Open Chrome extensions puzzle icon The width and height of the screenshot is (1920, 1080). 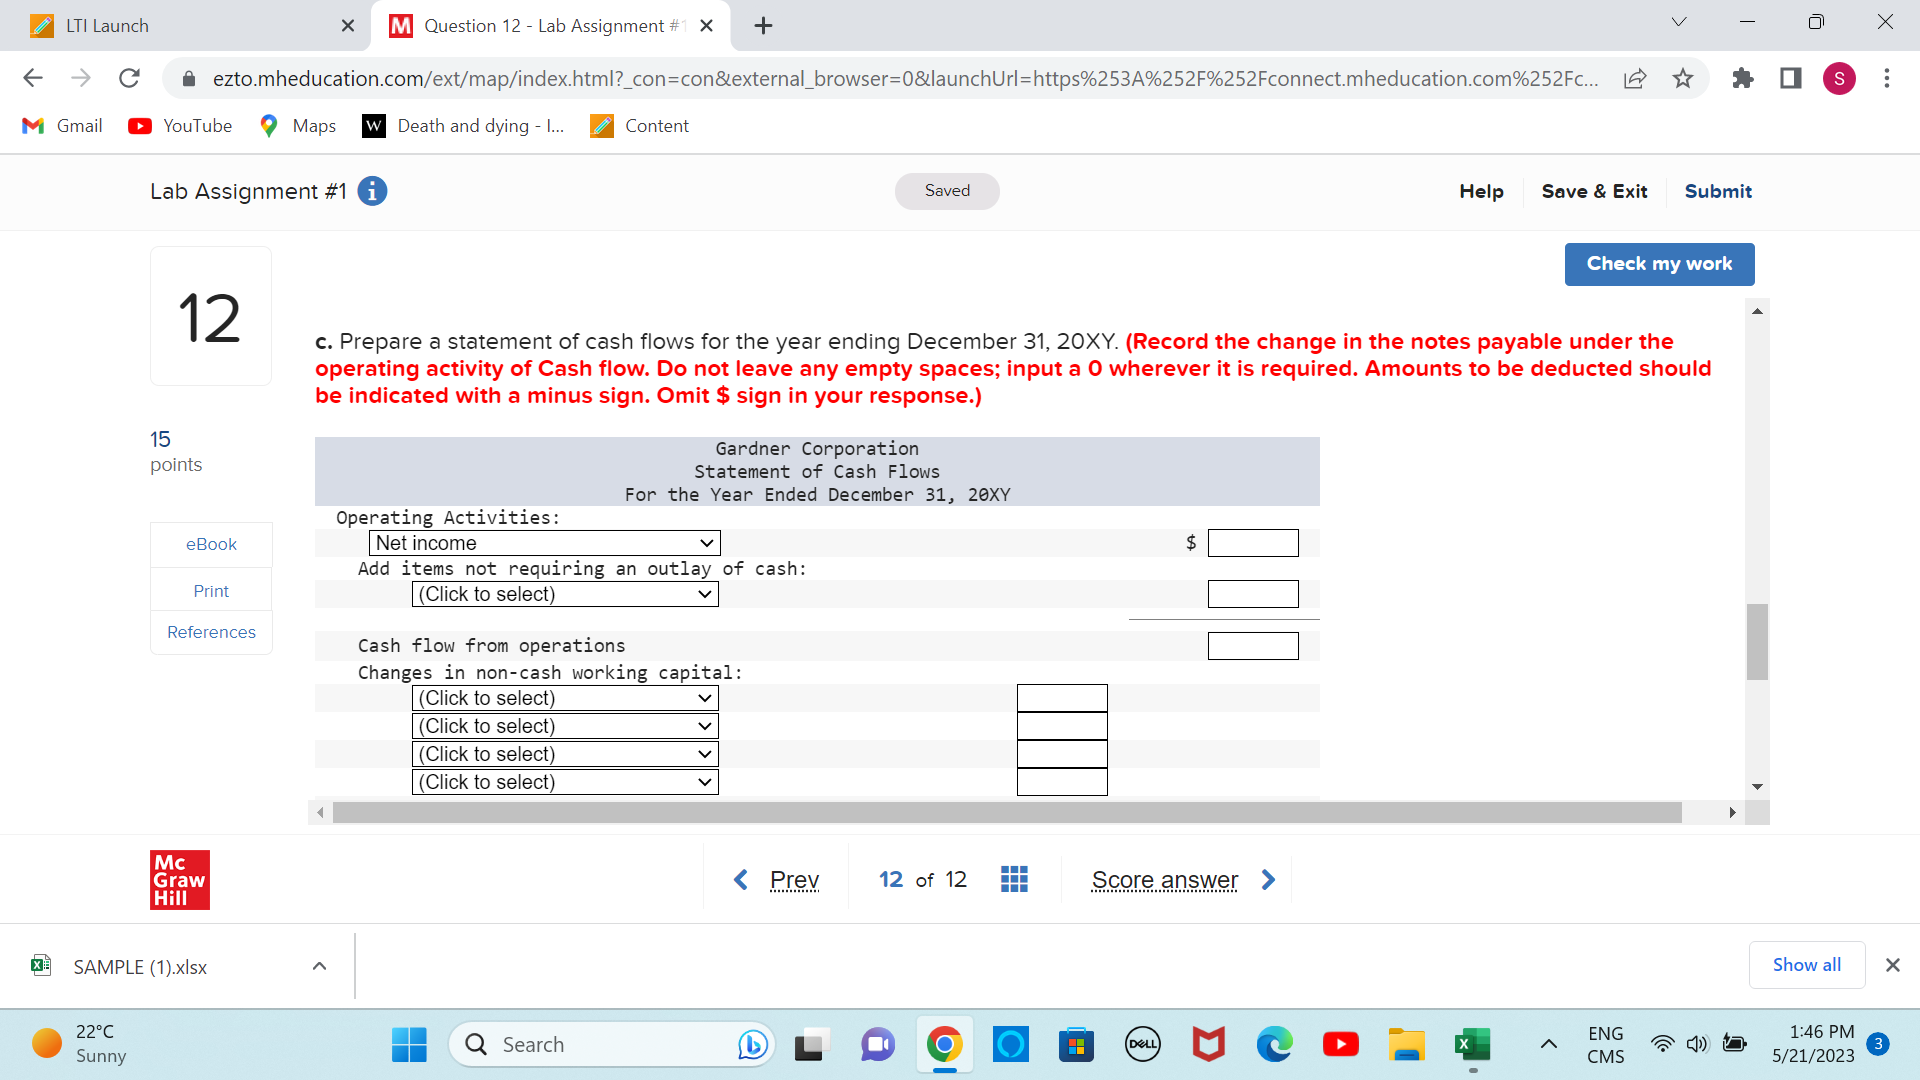[1742, 78]
